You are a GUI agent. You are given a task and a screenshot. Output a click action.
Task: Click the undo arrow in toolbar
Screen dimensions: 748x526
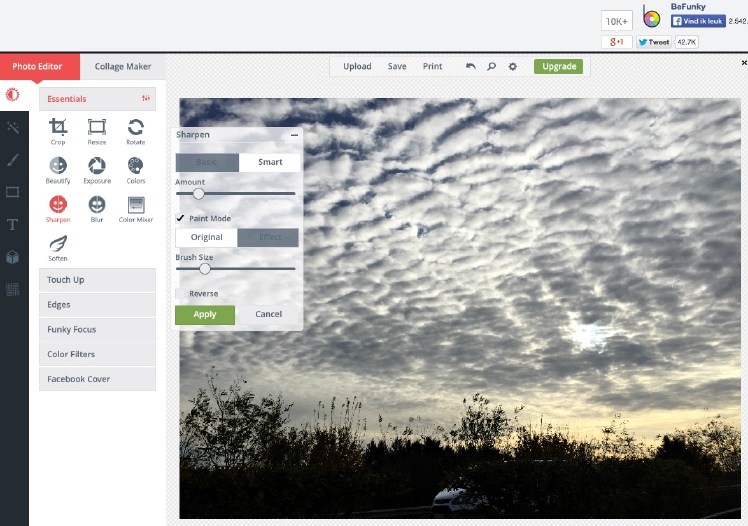click(x=471, y=66)
